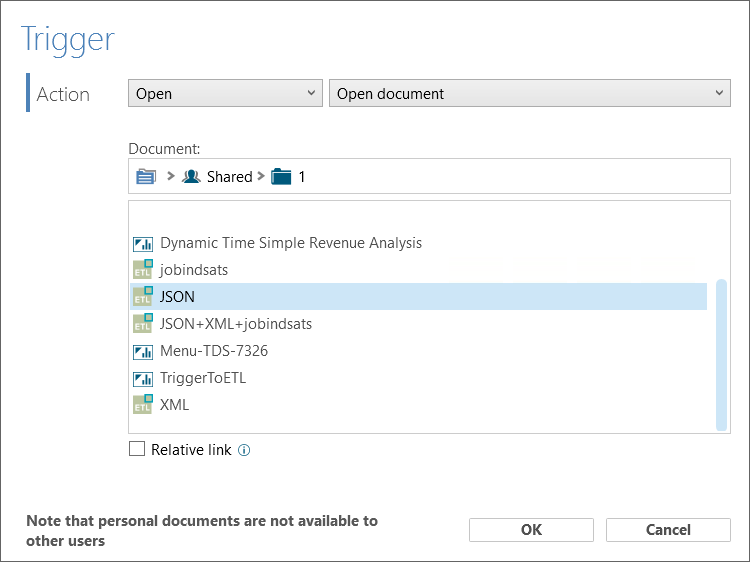Click the Relative link info icon
The image size is (750, 562).
click(244, 450)
